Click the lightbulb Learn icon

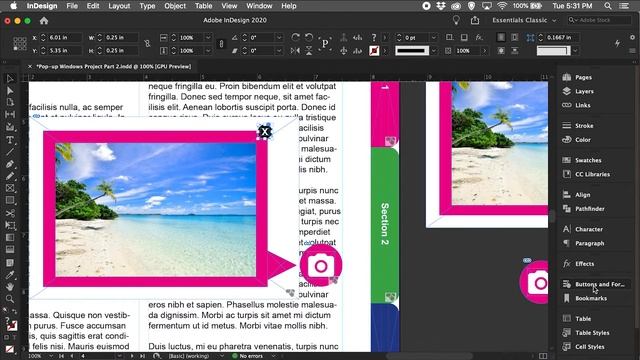456,20
